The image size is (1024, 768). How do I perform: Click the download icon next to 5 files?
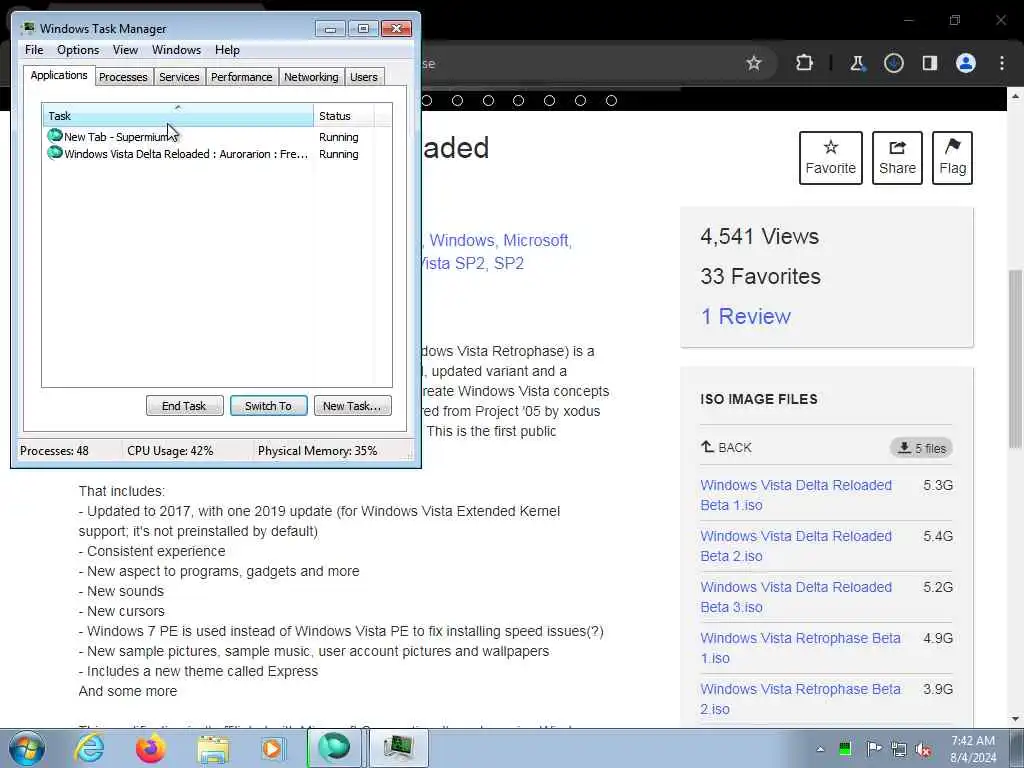point(904,448)
